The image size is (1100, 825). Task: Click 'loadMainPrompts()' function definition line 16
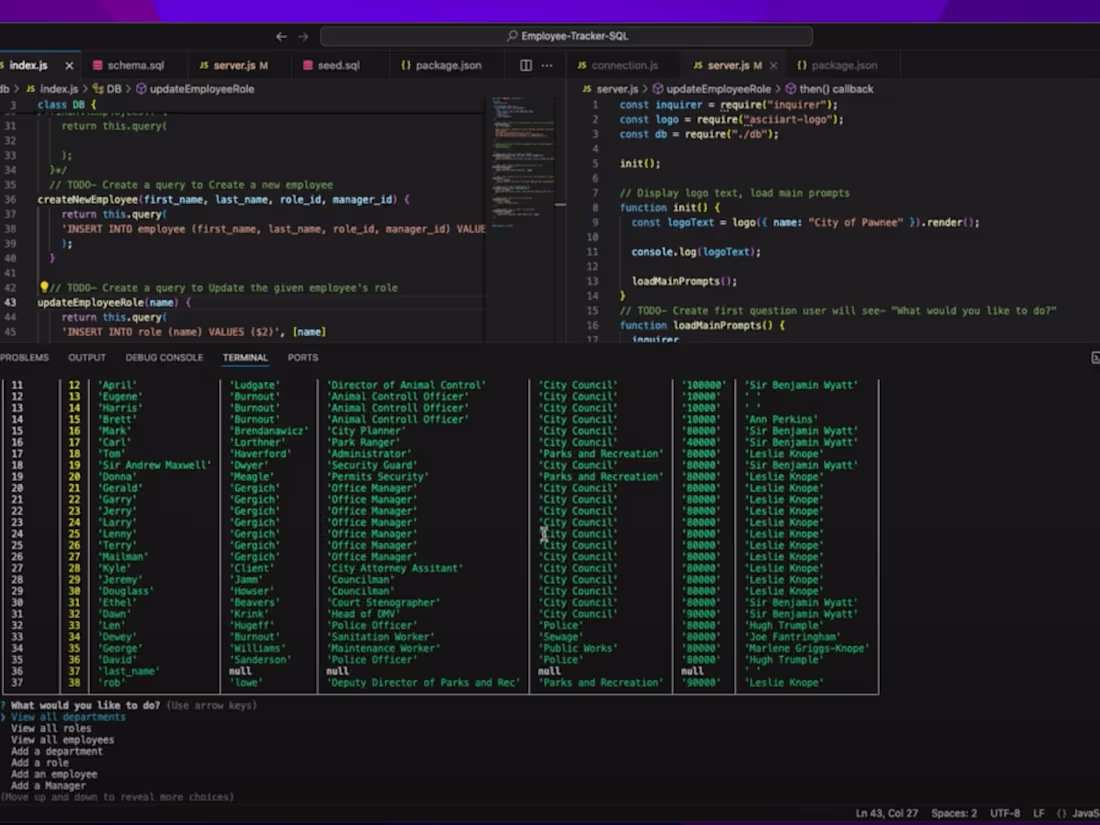[702, 326]
